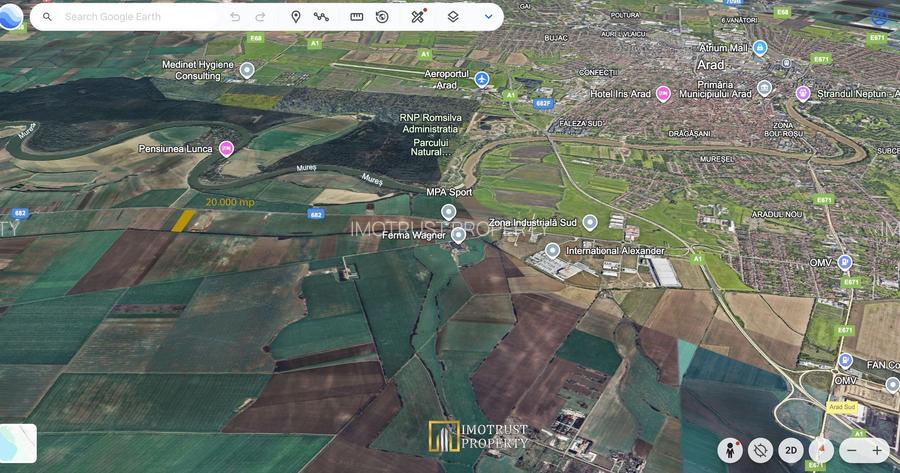Select Medinet Hygiene Consulting pin
The height and width of the screenshot is (473, 900).
tap(247, 70)
